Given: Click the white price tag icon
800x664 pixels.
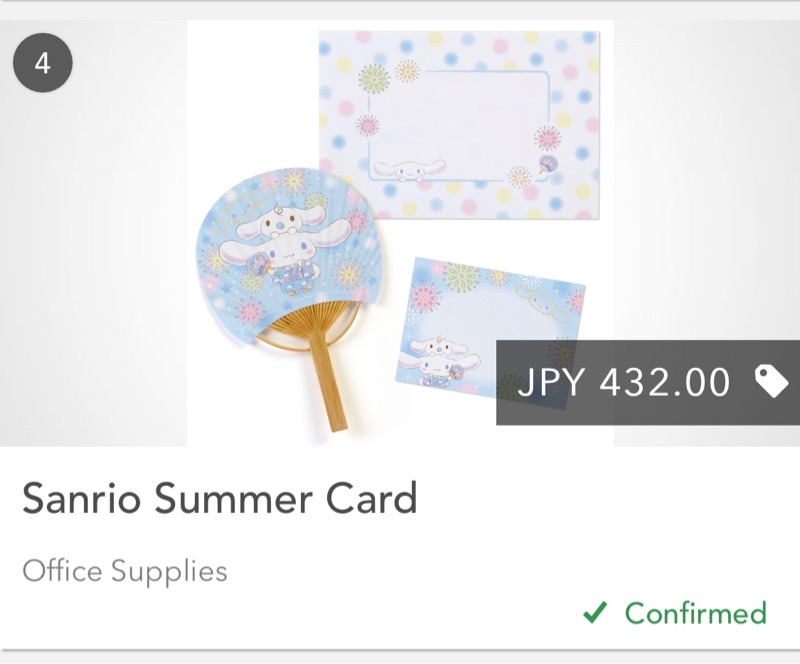Looking at the screenshot, I should pyautogui.click(x=770, y=381).
